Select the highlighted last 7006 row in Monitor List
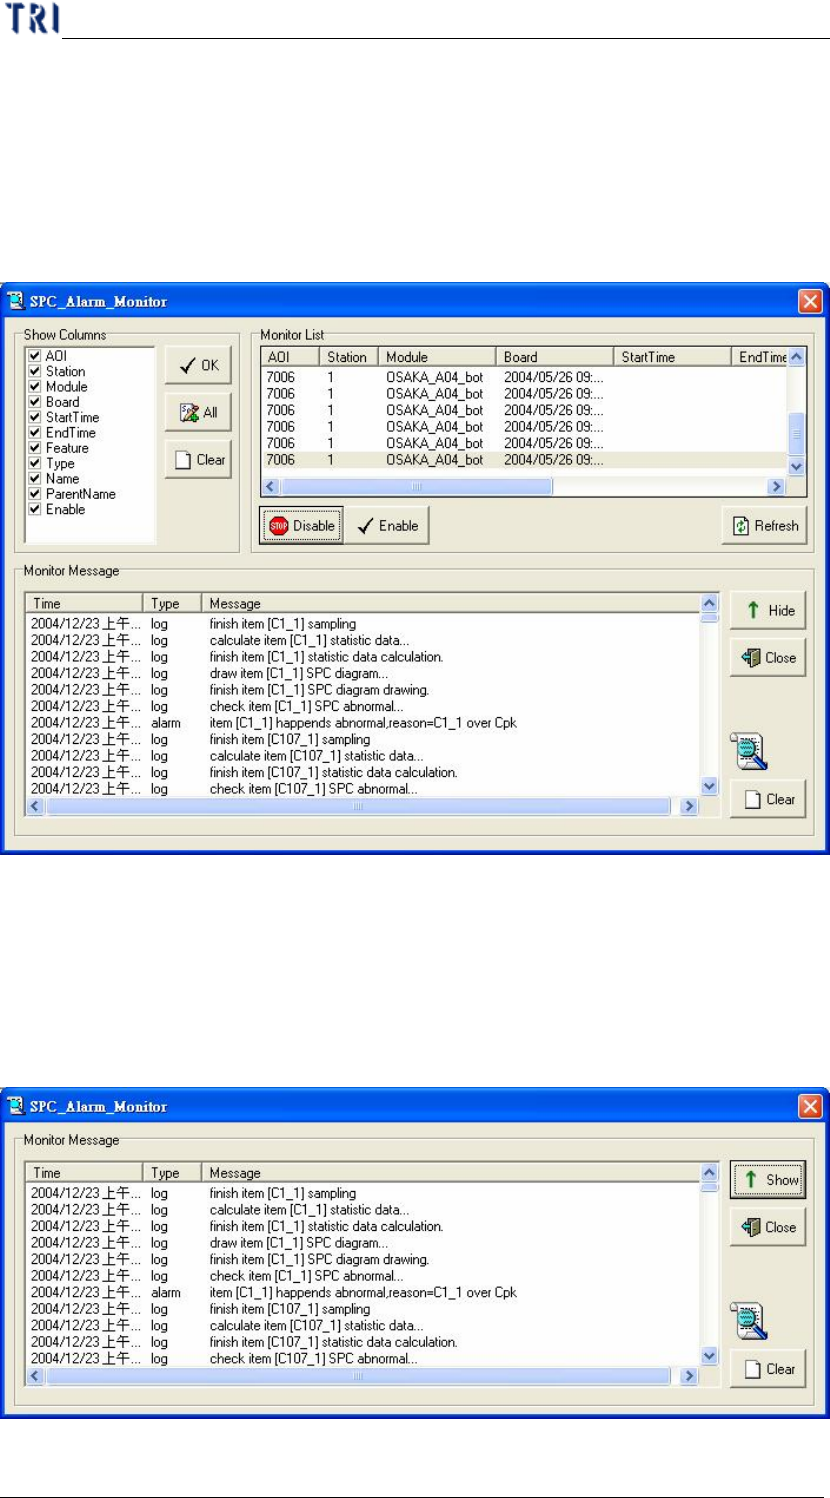Viewport: 830px width, 1498px height. point(524,460)
